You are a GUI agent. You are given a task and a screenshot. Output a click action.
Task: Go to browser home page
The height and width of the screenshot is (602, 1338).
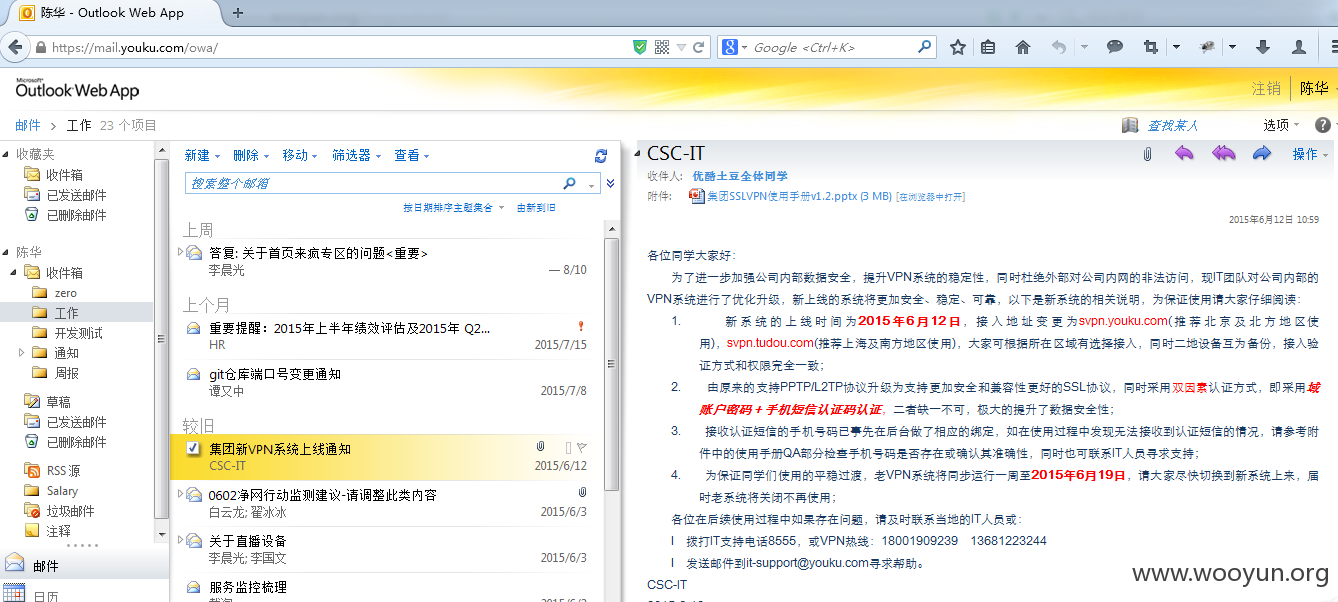click(1022, 47)
